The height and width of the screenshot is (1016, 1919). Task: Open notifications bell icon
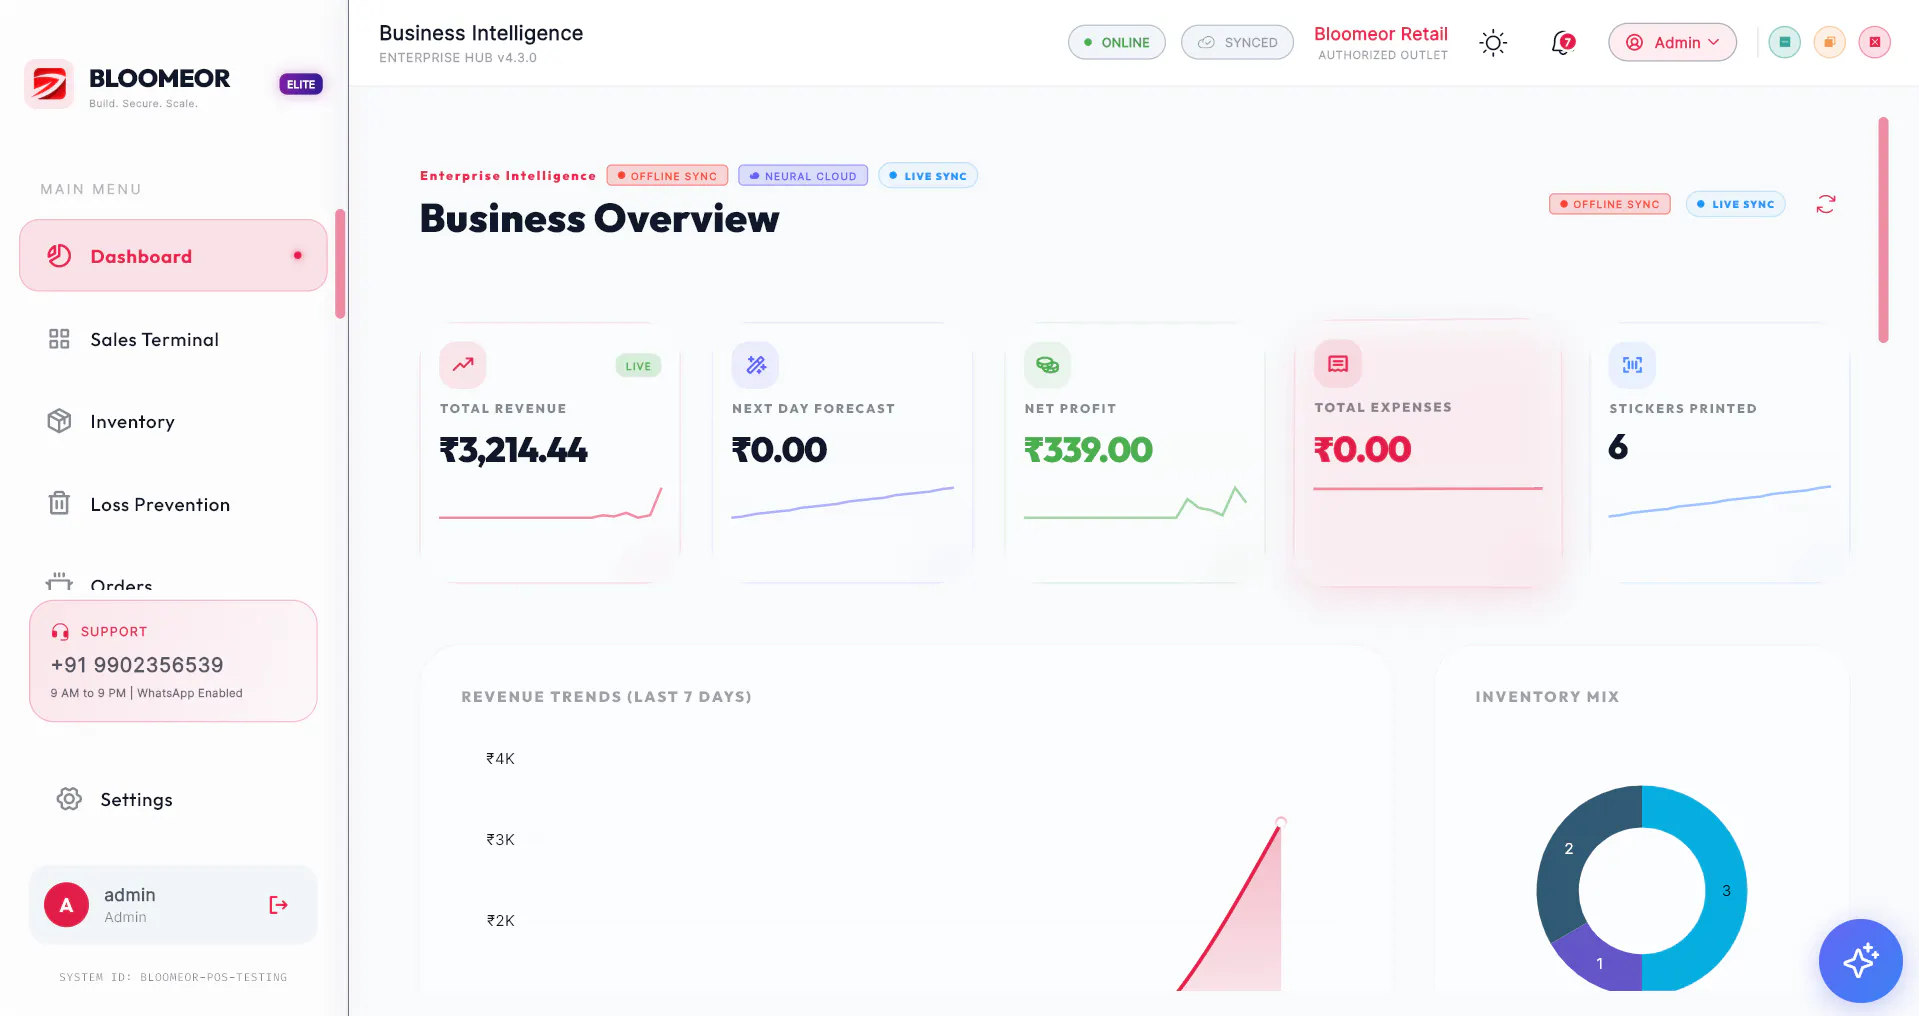click(x=1562, y=43)
